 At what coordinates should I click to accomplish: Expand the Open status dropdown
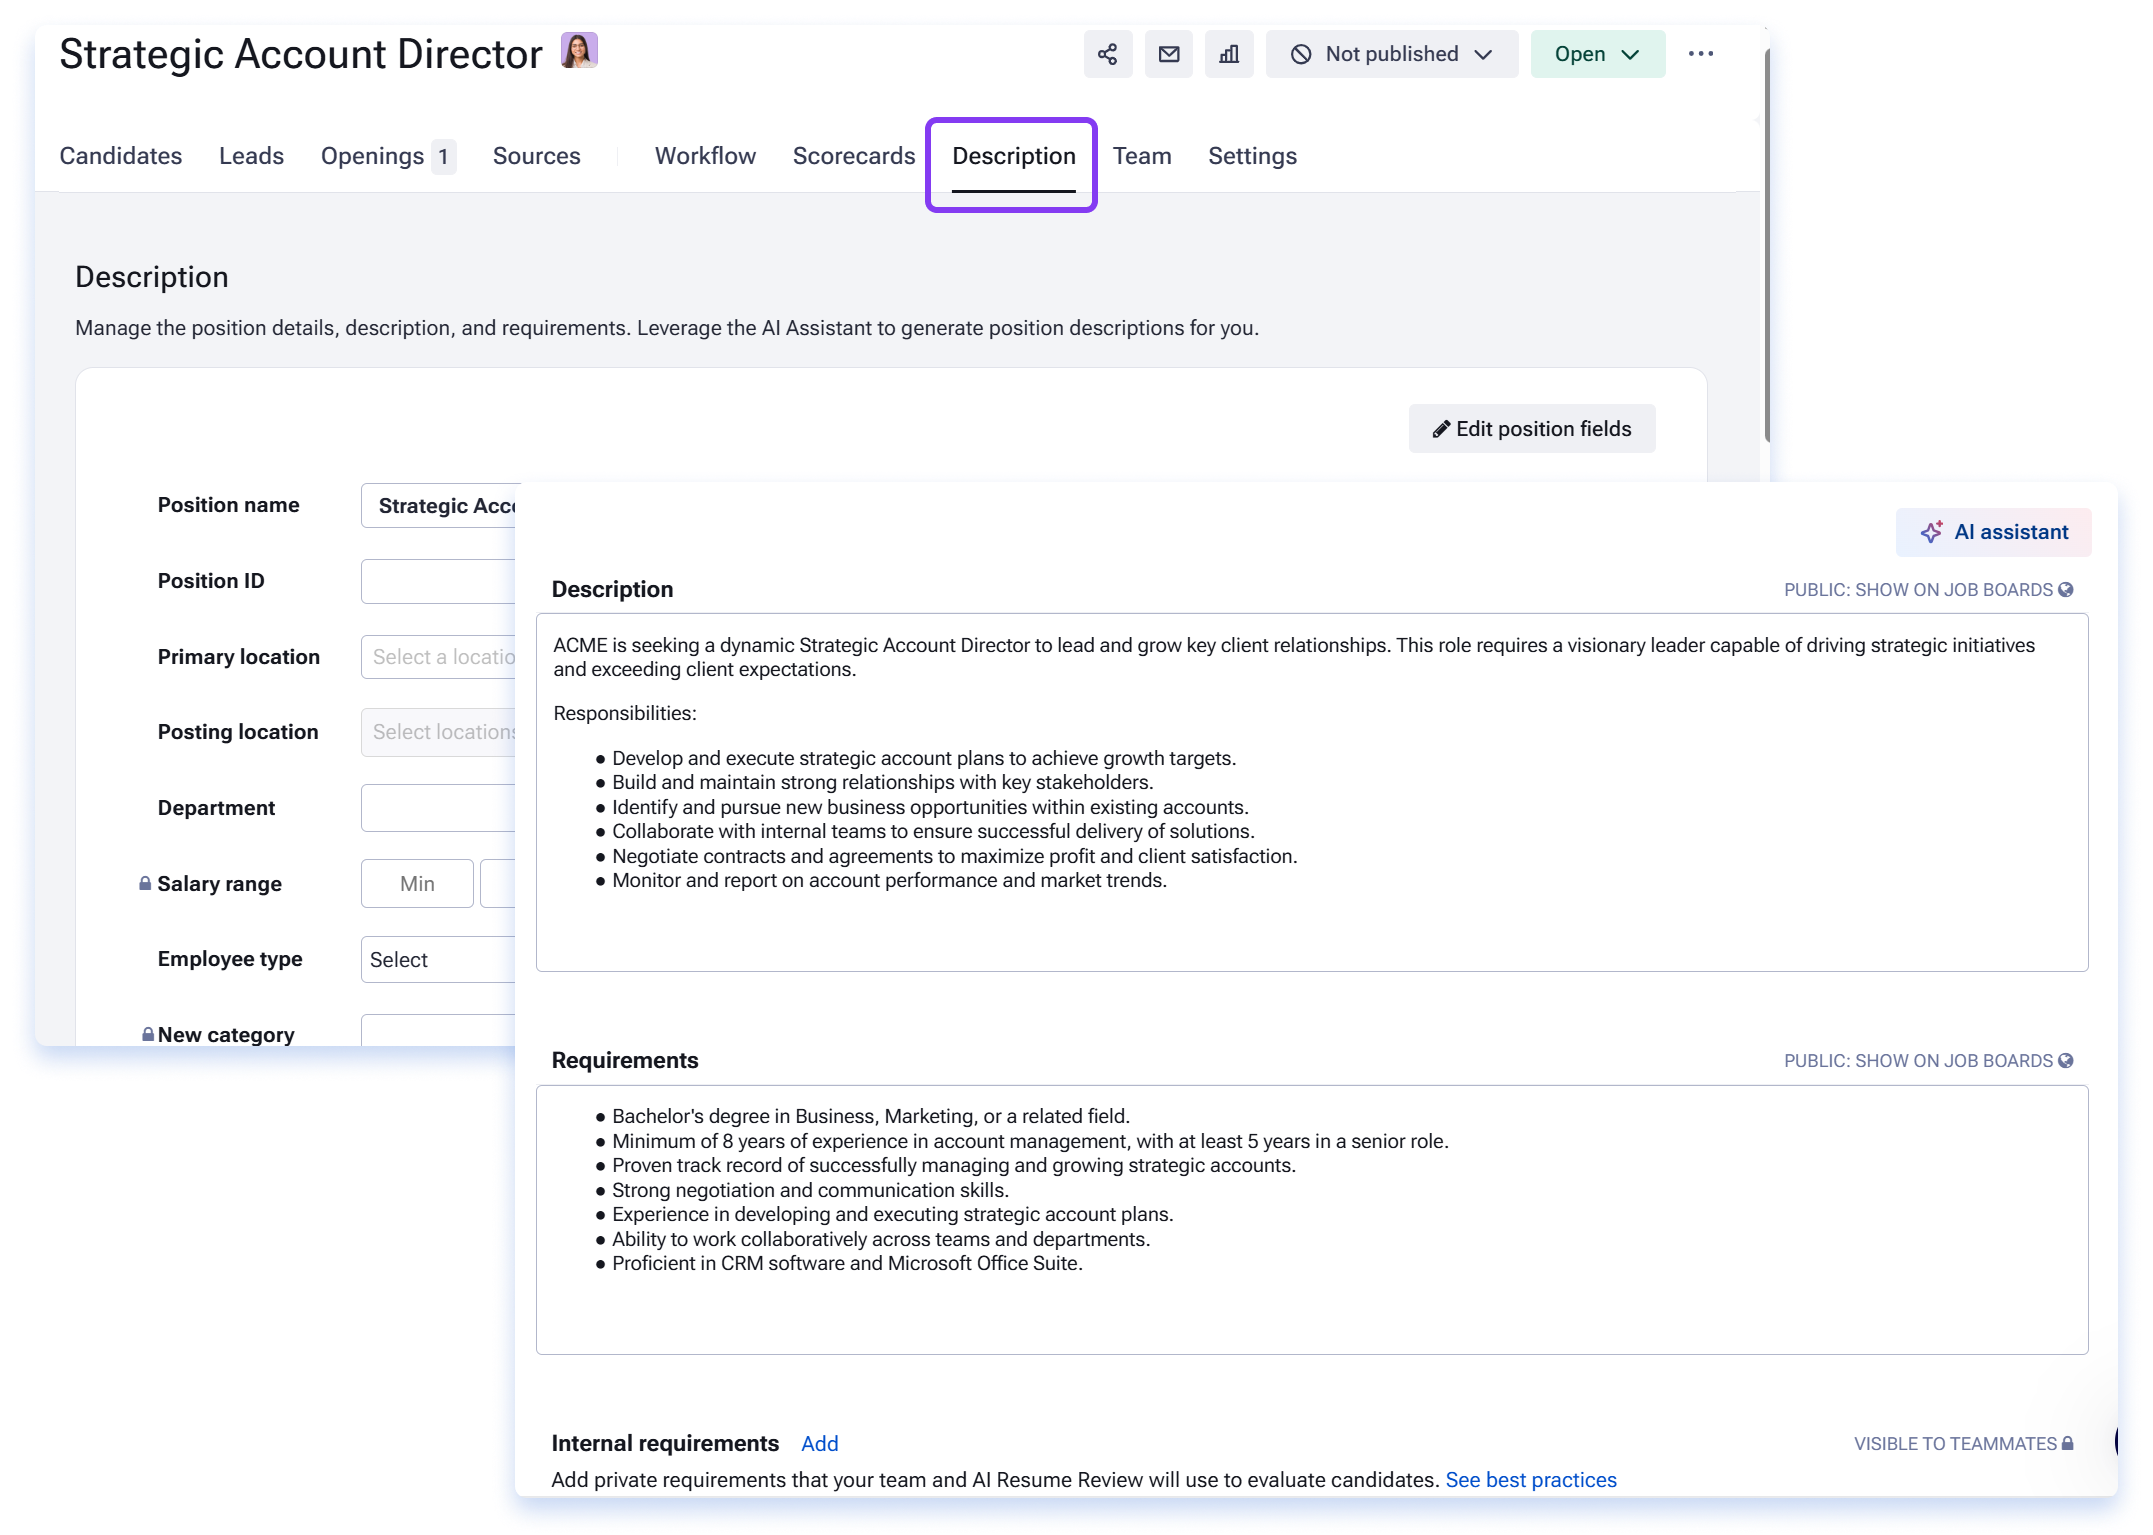click(1597, 54)
